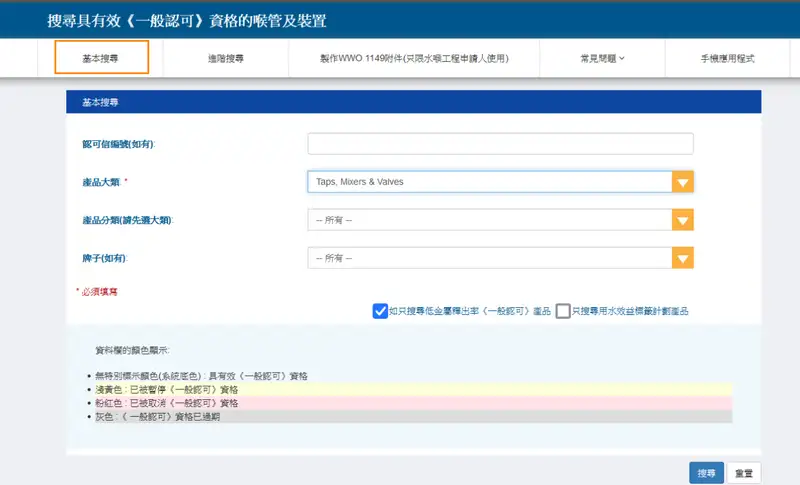Focus the 認可信編號 text input field

point(500,144)
